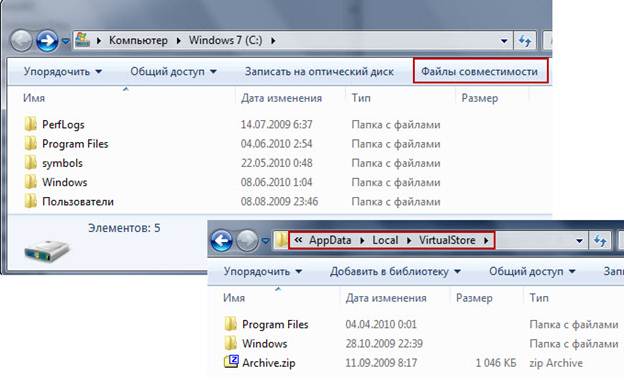The image size is (624, 386).
Task: Click date 08.06.2010 1:04
Action: pyautogui.click(x=277, y=182)
